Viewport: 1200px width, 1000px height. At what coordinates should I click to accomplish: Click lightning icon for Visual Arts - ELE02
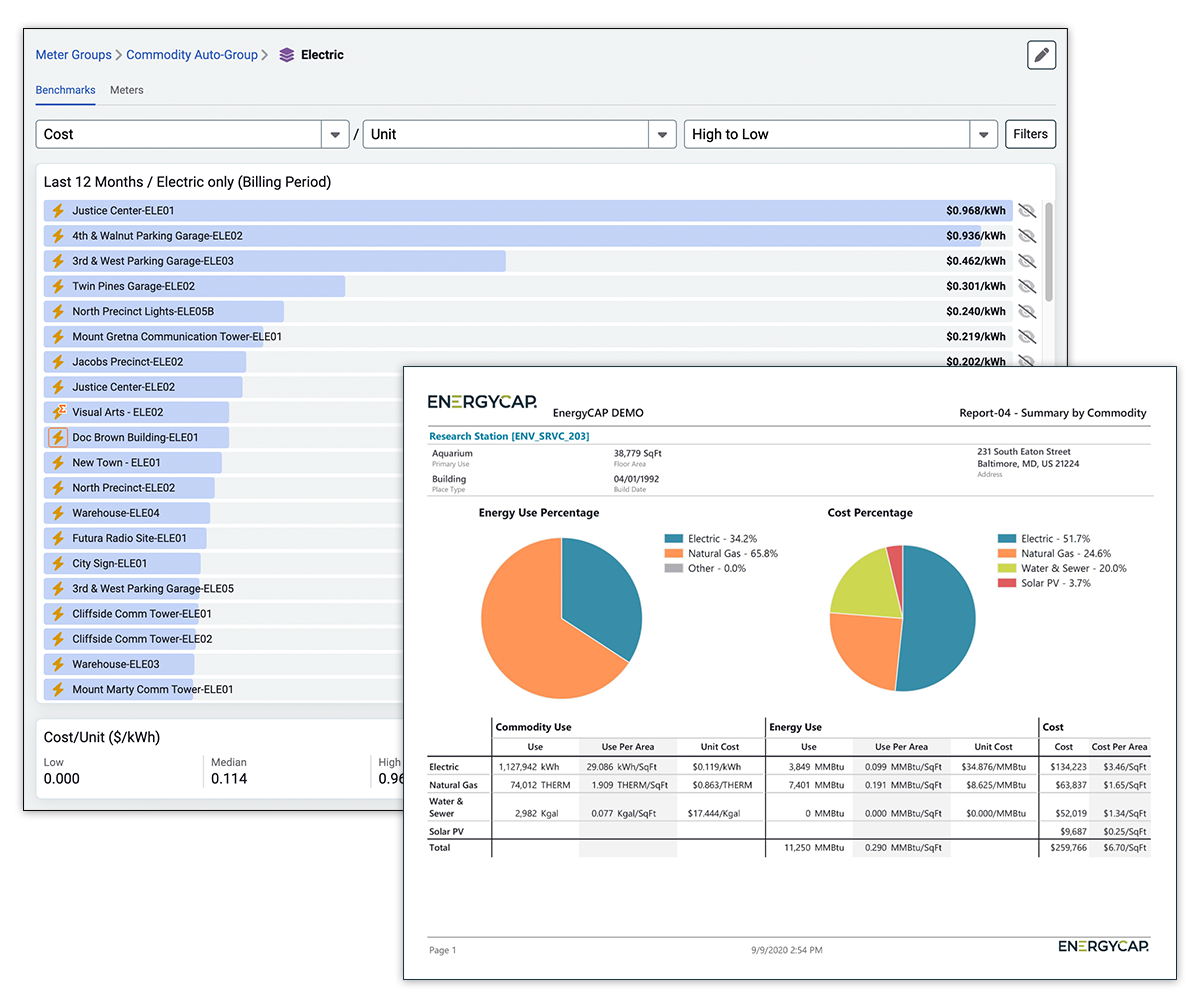tap(58, 412)
